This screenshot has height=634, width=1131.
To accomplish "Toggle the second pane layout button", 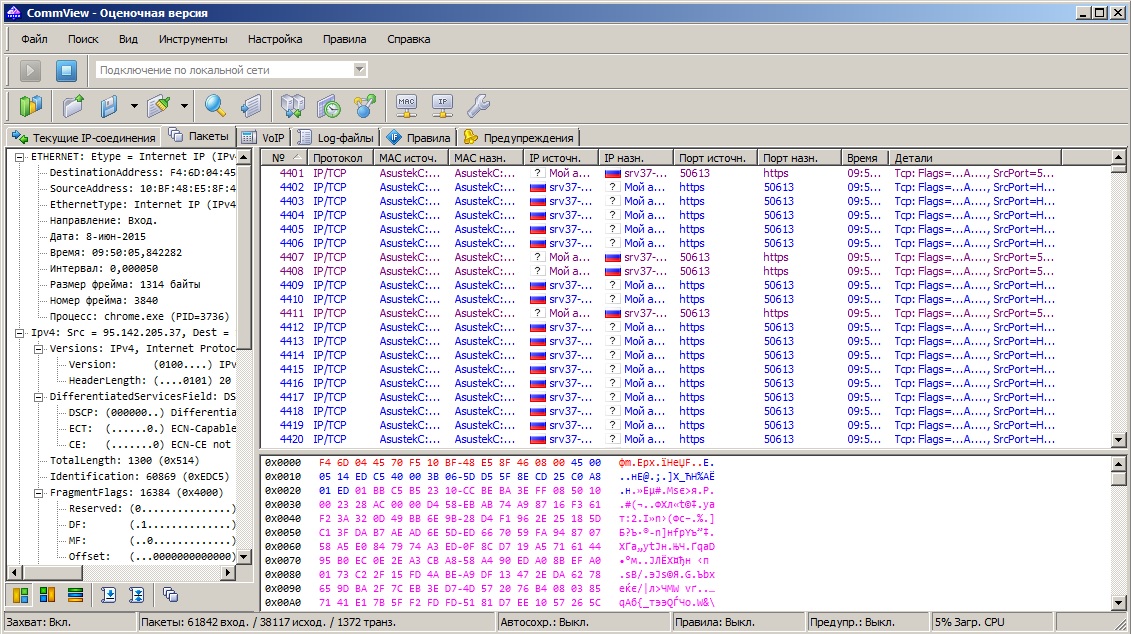I will [x=47, y=595].
